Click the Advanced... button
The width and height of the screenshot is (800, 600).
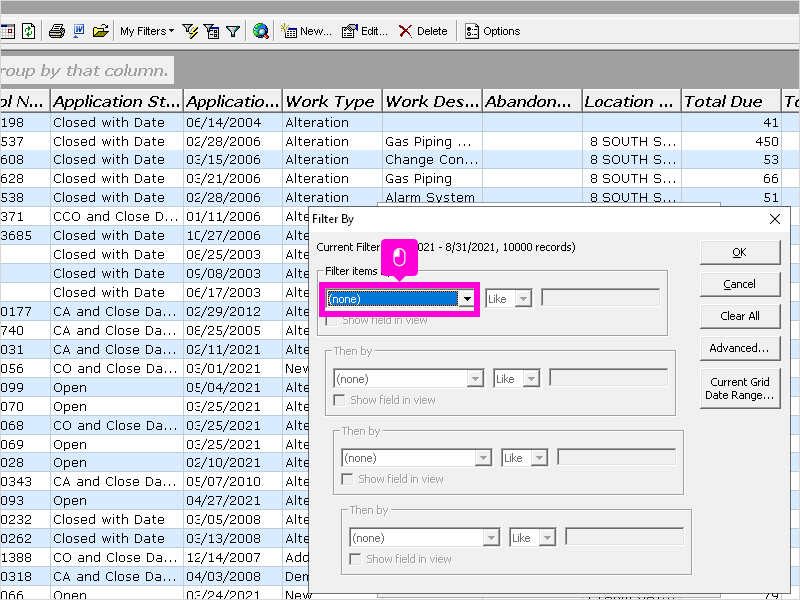tap(740, 348)
